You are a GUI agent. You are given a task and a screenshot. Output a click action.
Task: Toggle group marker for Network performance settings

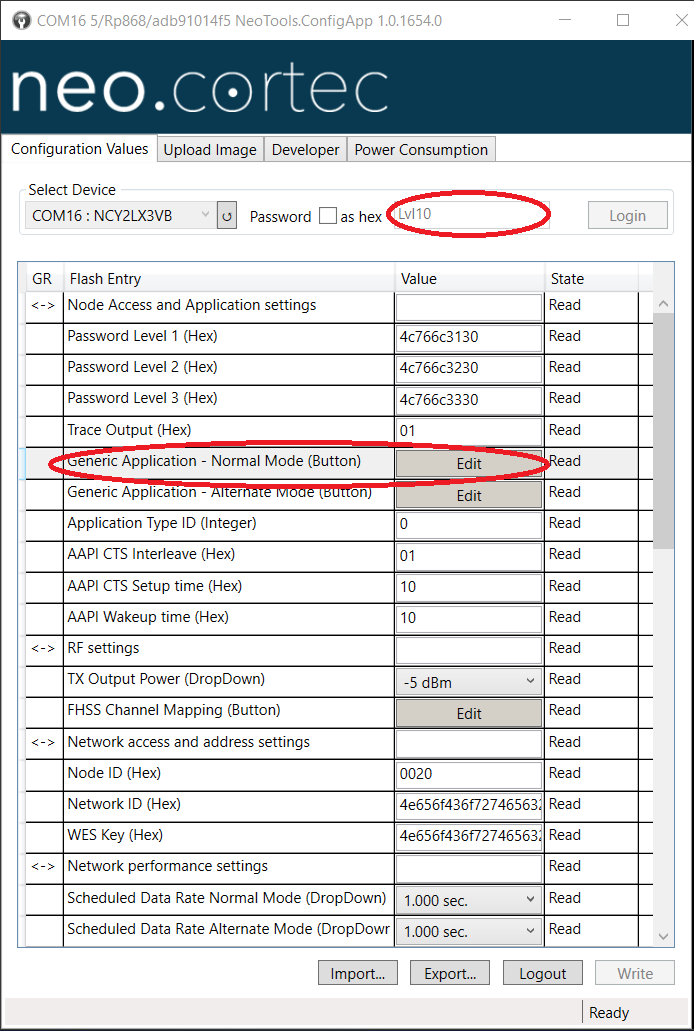pos(43,867)
